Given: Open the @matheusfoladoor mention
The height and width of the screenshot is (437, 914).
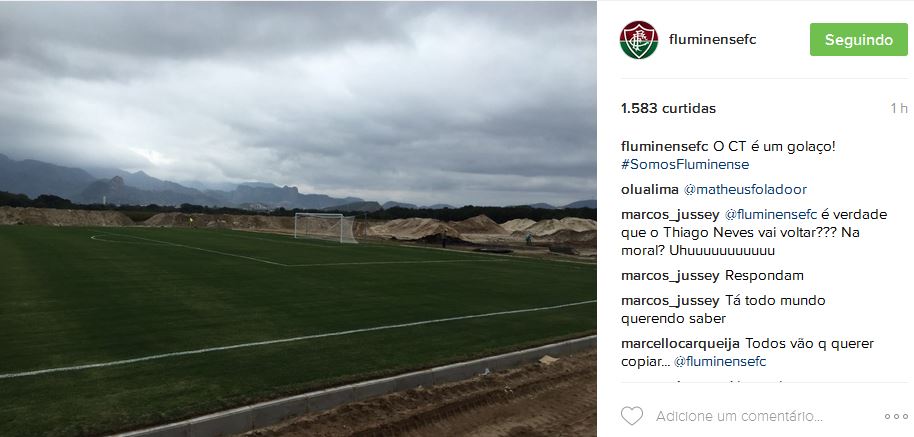Looking at the screenshot, I should (x=745, y=189).
